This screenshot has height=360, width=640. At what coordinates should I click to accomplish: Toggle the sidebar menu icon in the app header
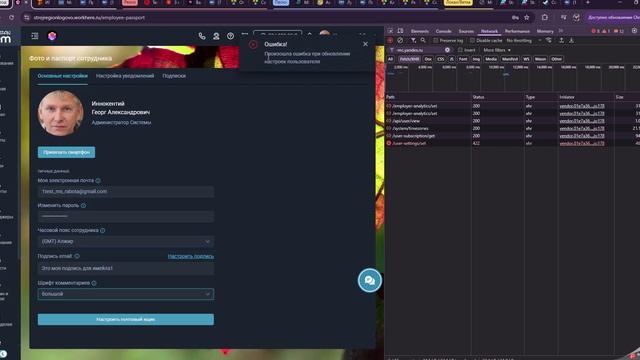pyautogui.click(x=35, y=36)
